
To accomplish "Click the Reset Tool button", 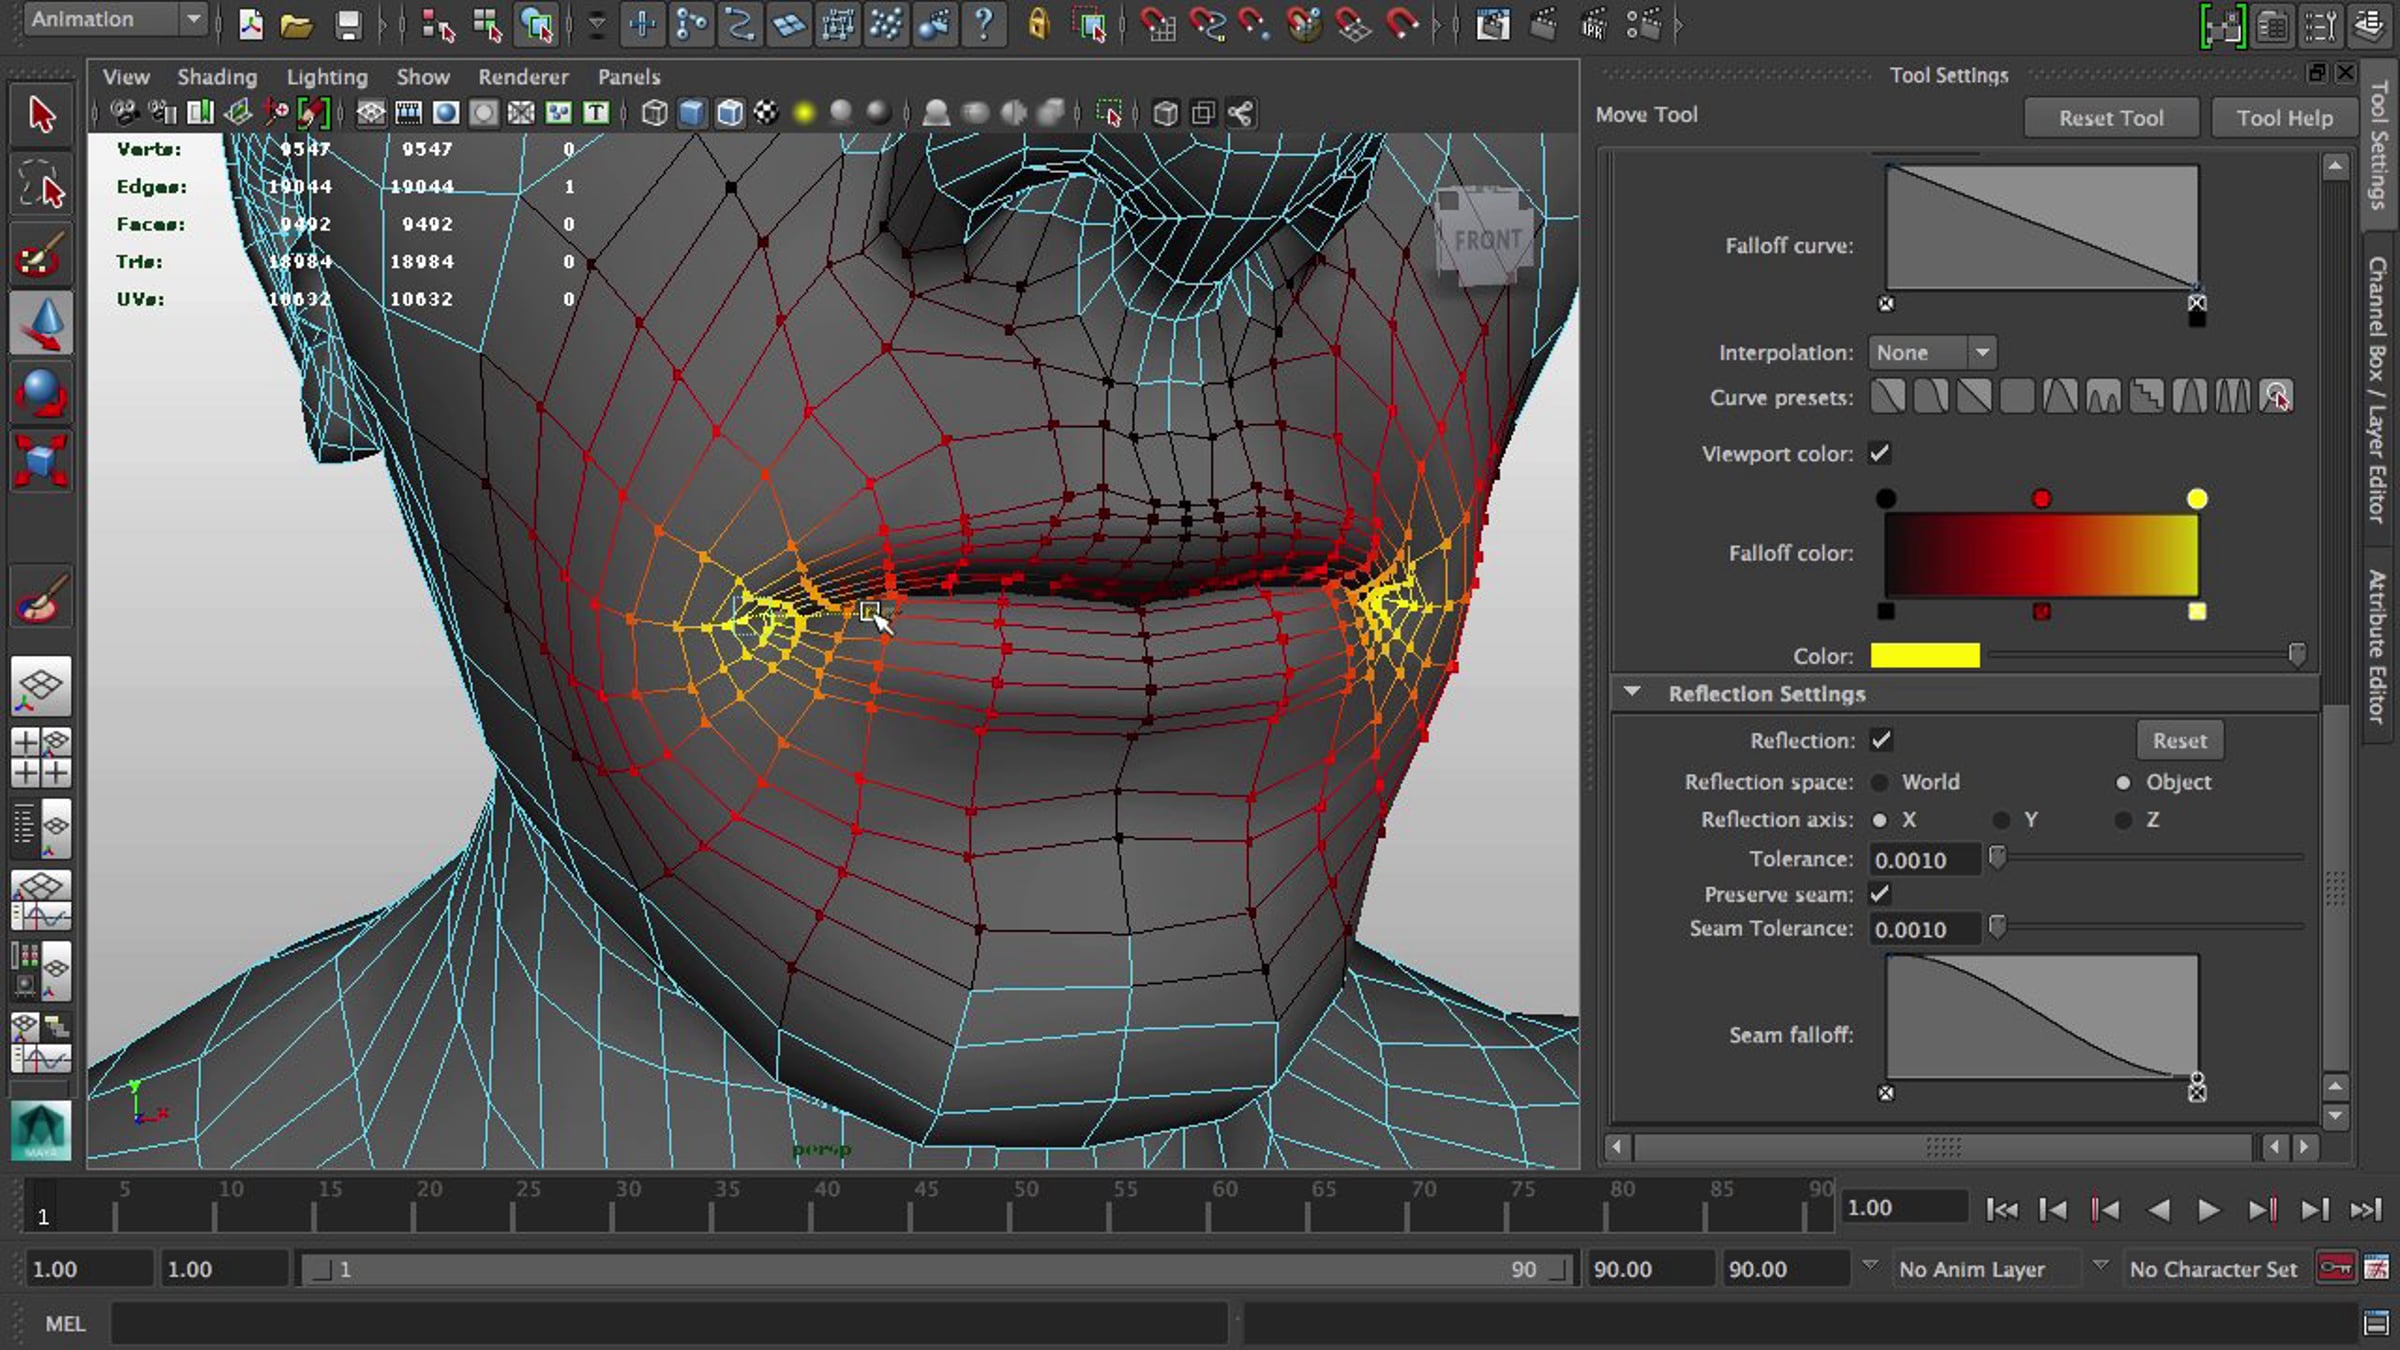I will 2111,117.
